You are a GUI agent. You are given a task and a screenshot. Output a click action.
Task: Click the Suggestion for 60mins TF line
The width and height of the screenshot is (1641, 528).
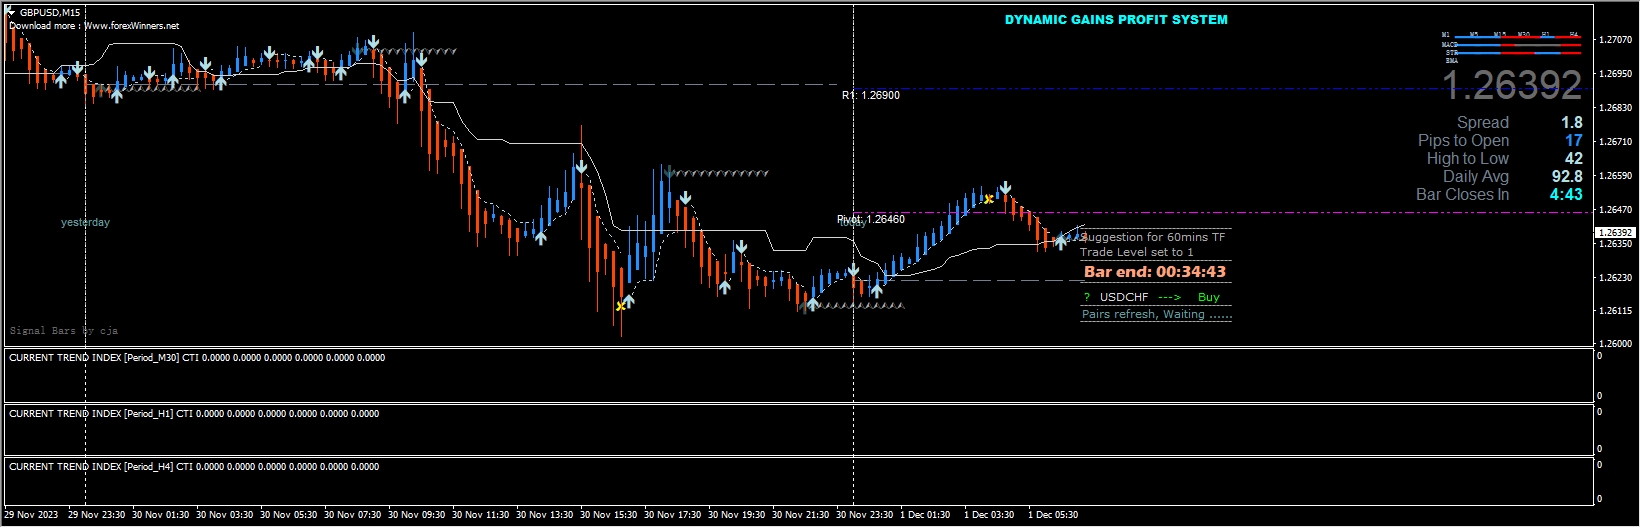click(x=1153, y=237)
